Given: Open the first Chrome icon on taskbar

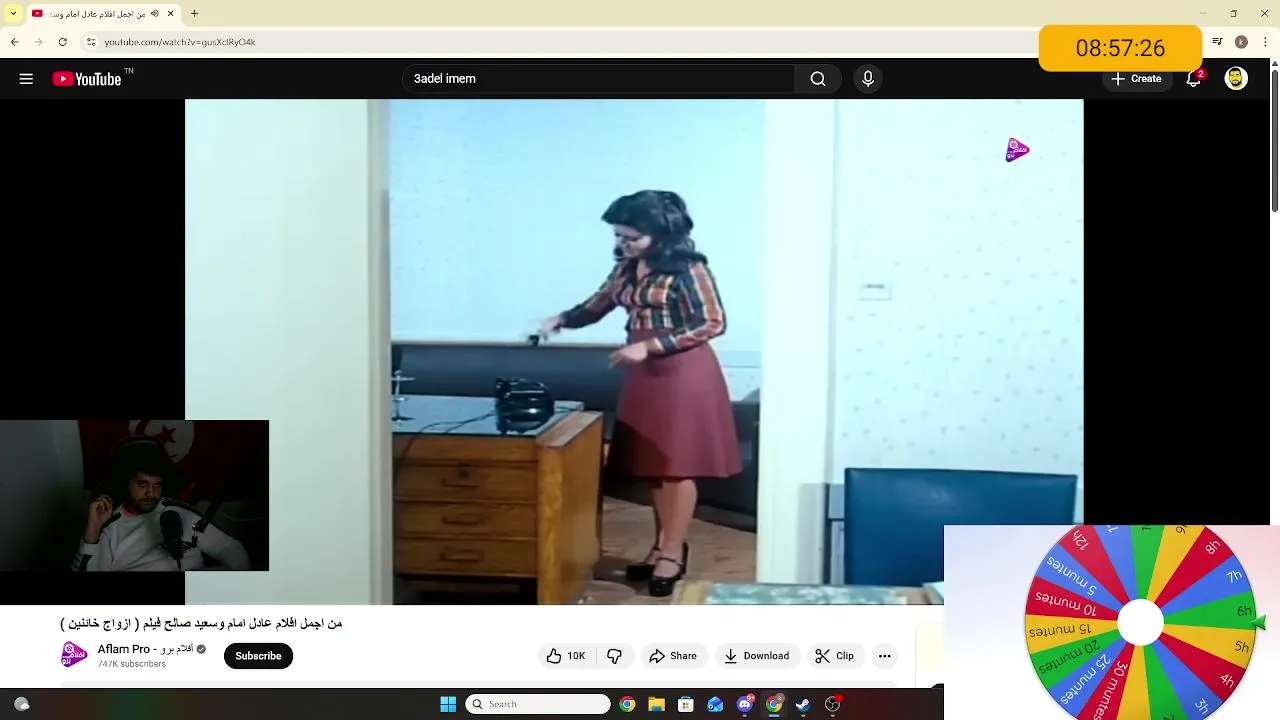Looking at the screenshot, I should coord(627,704).
